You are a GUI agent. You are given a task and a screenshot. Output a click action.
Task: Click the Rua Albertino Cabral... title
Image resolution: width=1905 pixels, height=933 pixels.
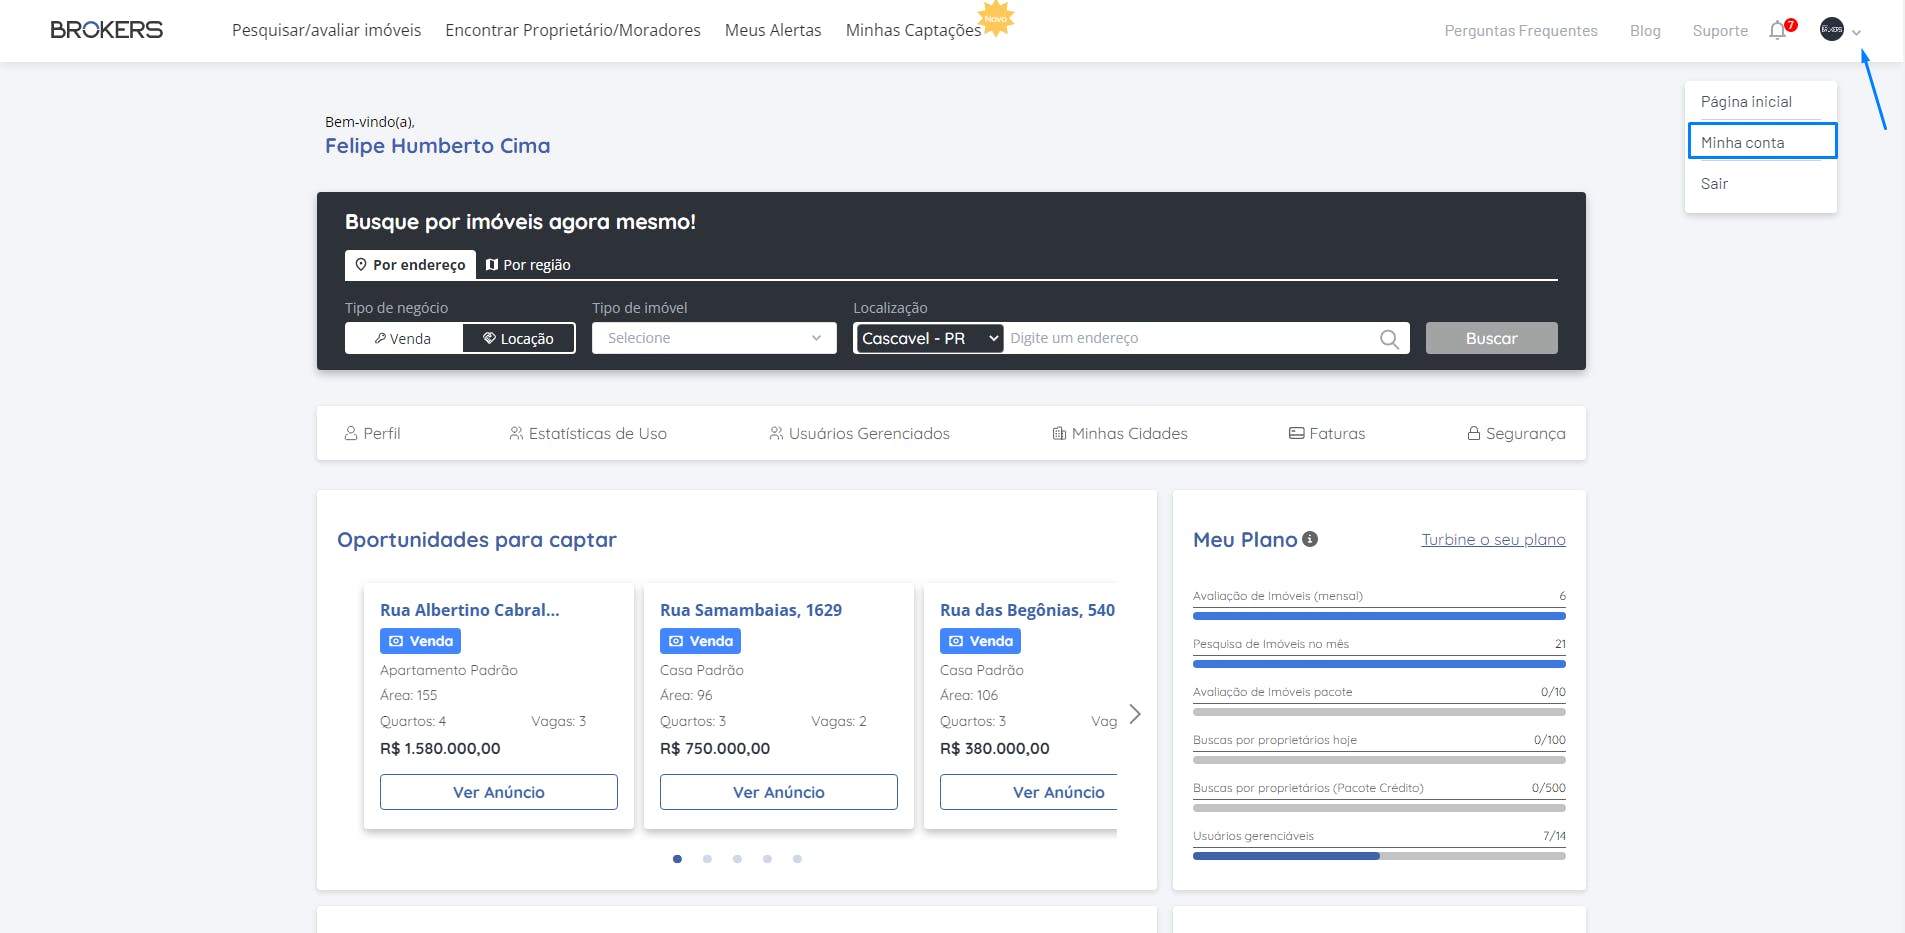[469, 610]
